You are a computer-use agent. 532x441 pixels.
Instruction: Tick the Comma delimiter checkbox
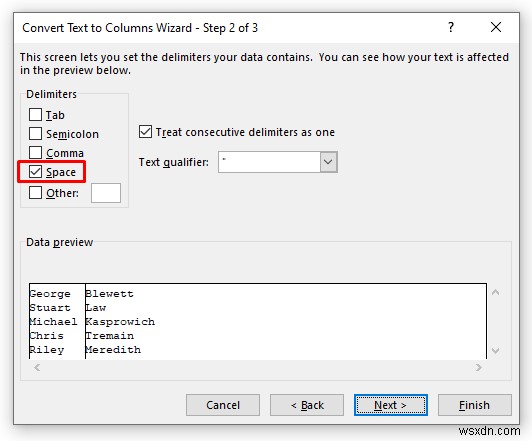tap(35, 153)
